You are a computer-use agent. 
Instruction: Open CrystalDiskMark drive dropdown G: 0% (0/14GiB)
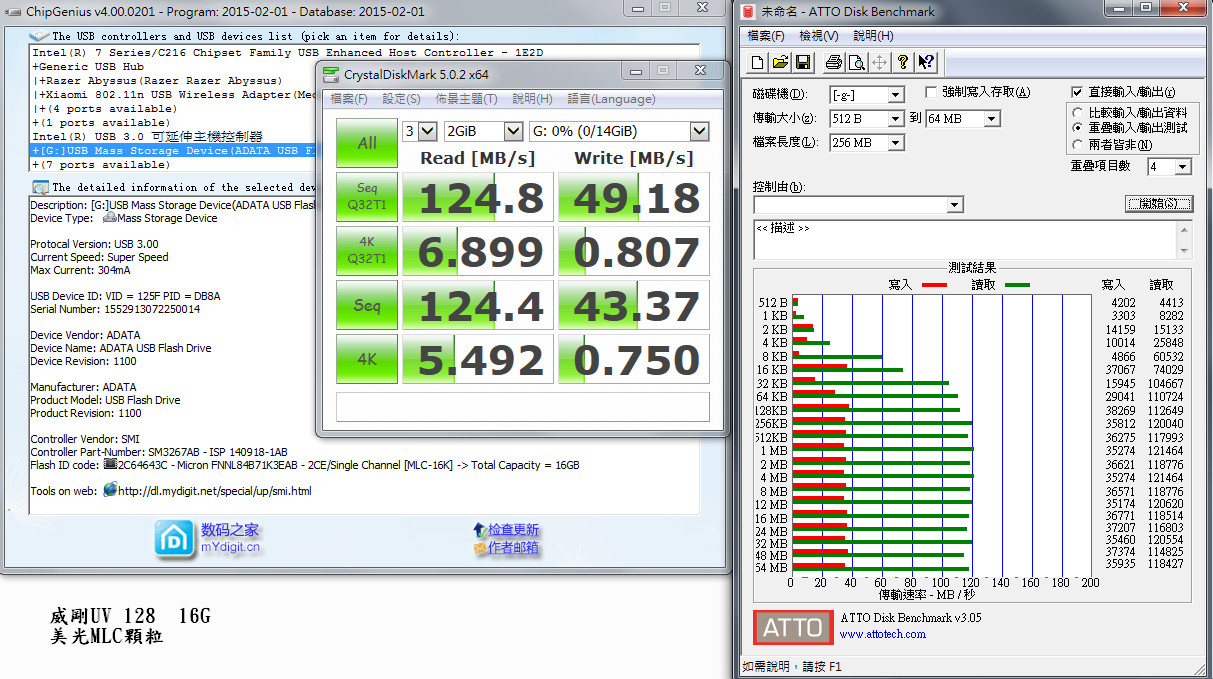tap(619, 131)
